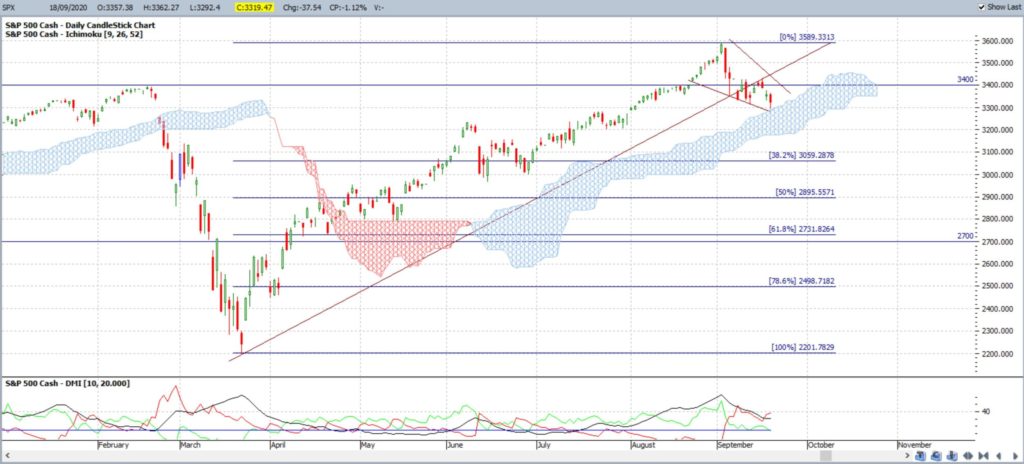The width and height of the screenshot is (1024, 464).
Task: Click the 2700 horizontal line label
Action: coord(965,236)
